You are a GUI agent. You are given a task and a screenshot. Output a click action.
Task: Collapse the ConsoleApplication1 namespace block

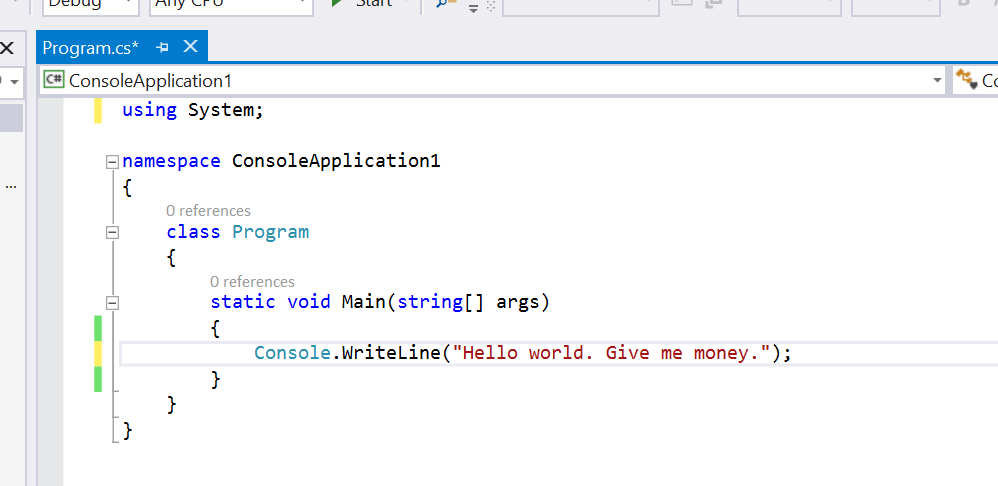[113, 162]
